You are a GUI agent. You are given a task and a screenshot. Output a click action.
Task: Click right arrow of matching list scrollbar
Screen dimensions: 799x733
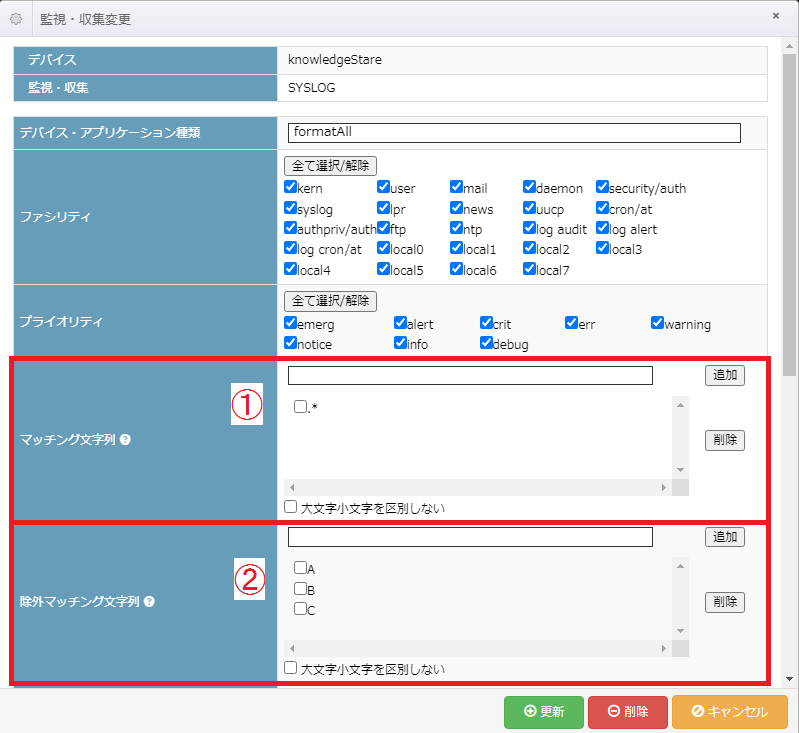tap(663, 487)
